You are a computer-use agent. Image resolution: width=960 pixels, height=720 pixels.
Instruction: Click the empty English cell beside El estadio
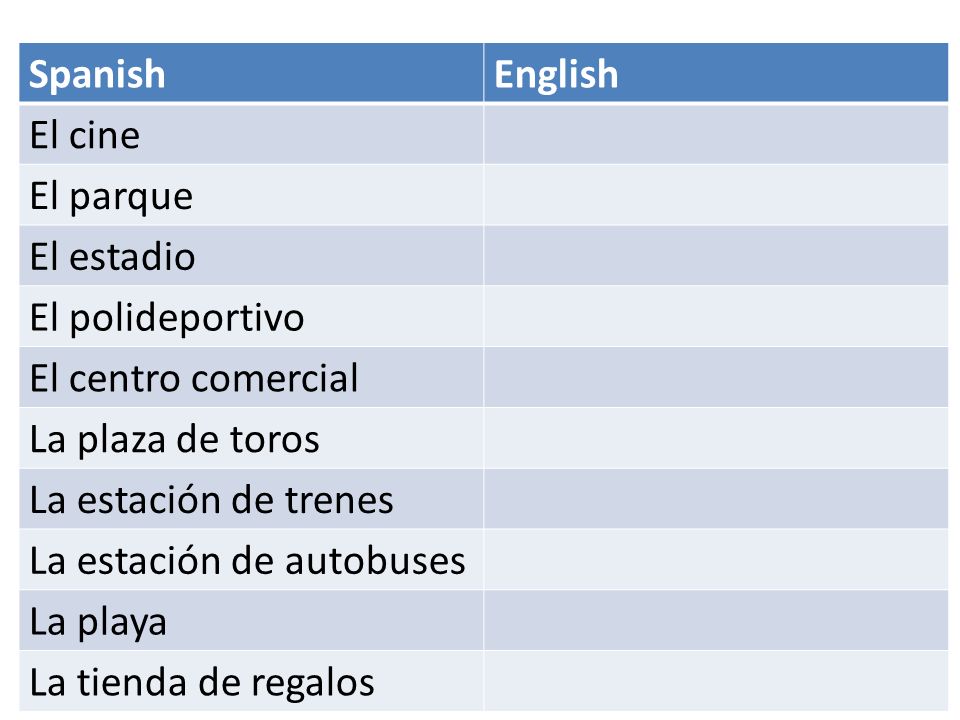[x=716, y=256]
